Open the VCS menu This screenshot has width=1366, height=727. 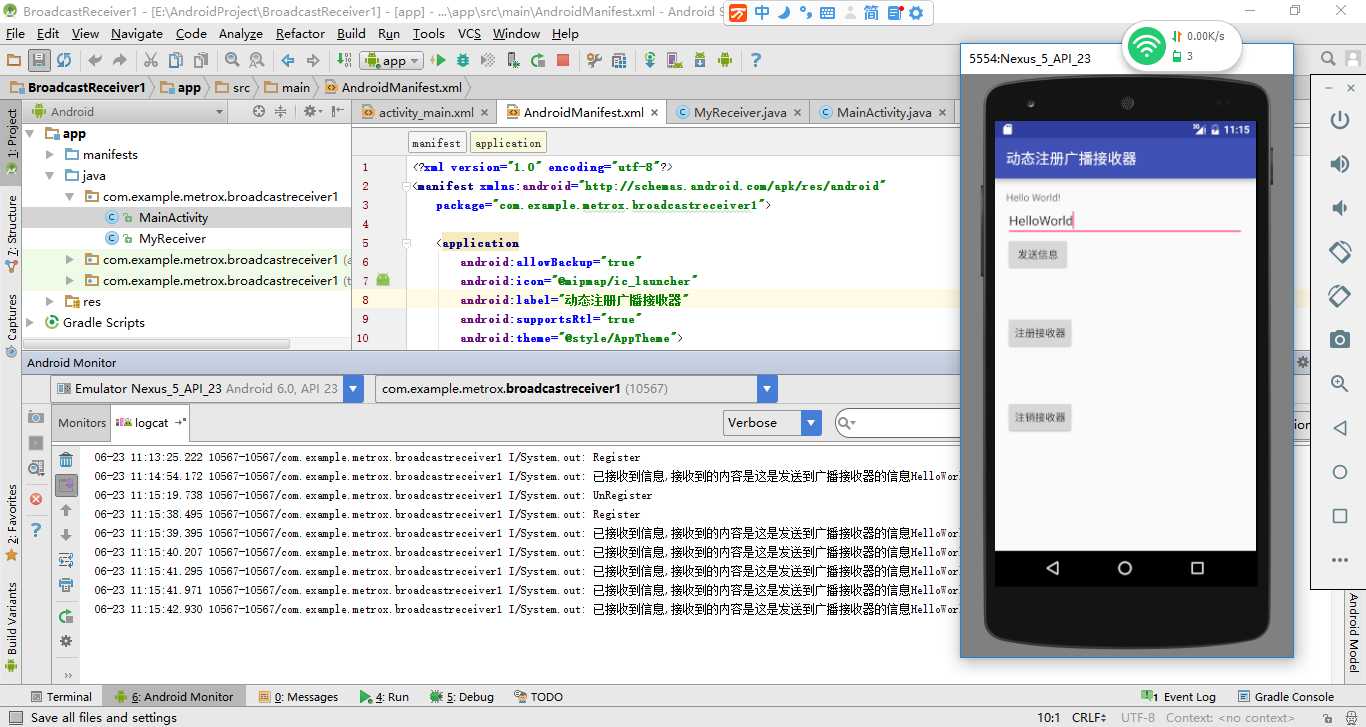tap(469, 33)
